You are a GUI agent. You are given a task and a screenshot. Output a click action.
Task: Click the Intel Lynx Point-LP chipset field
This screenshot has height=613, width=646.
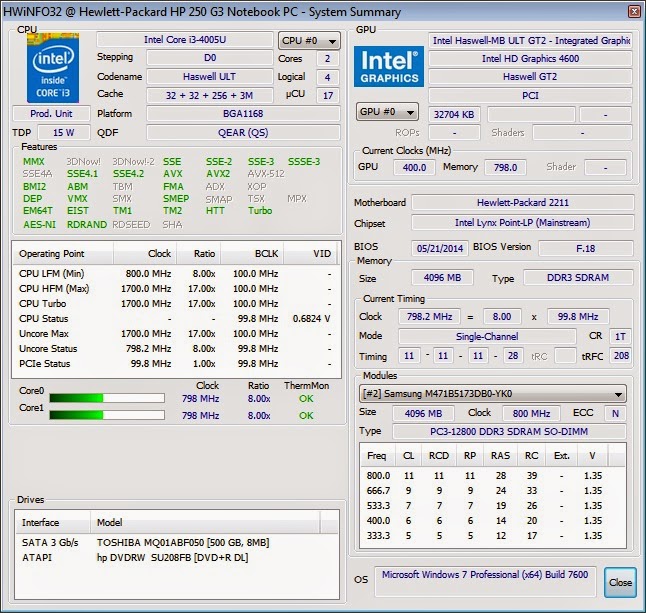(522, 223)
